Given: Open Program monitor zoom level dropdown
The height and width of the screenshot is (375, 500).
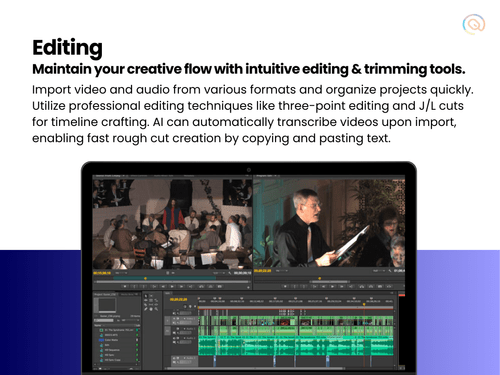Looking at the screenshot, I should [282, 271].
